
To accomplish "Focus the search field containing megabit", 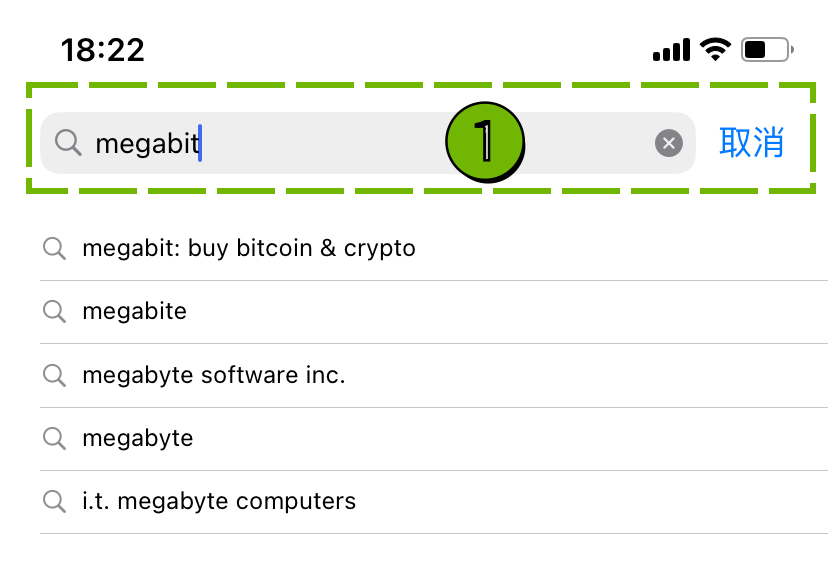I will tap(368, 143).
